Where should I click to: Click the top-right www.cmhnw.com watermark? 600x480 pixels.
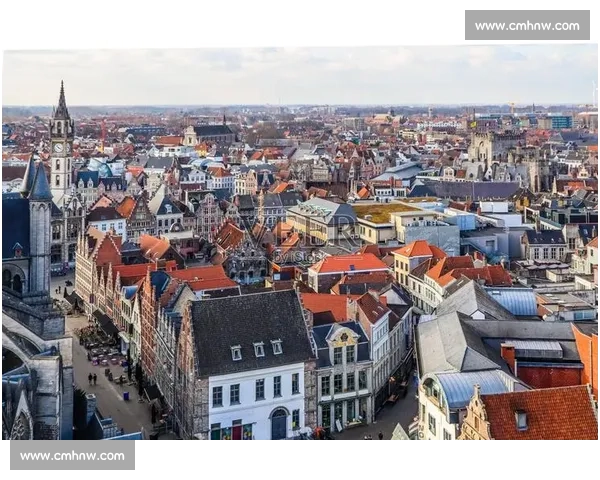tap(527, 25)
